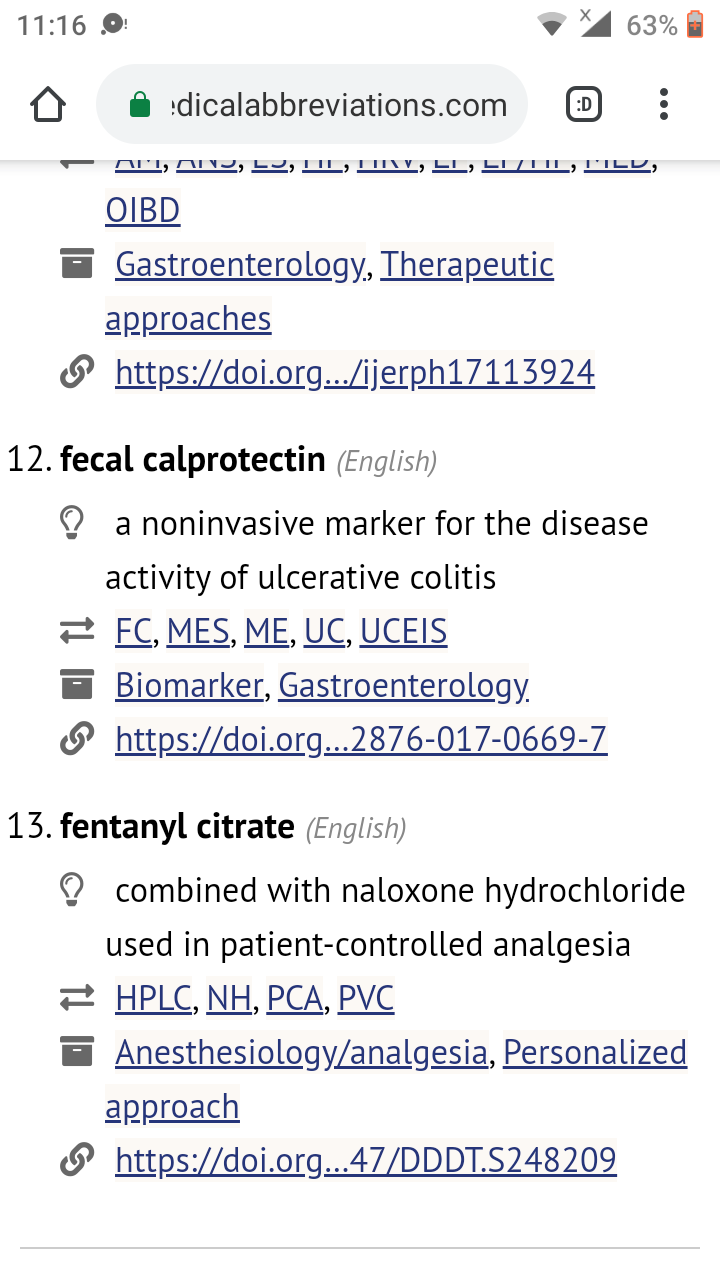Tap the browser home icon
This screenshot has height=1280, width=720.
coord(48,104)
